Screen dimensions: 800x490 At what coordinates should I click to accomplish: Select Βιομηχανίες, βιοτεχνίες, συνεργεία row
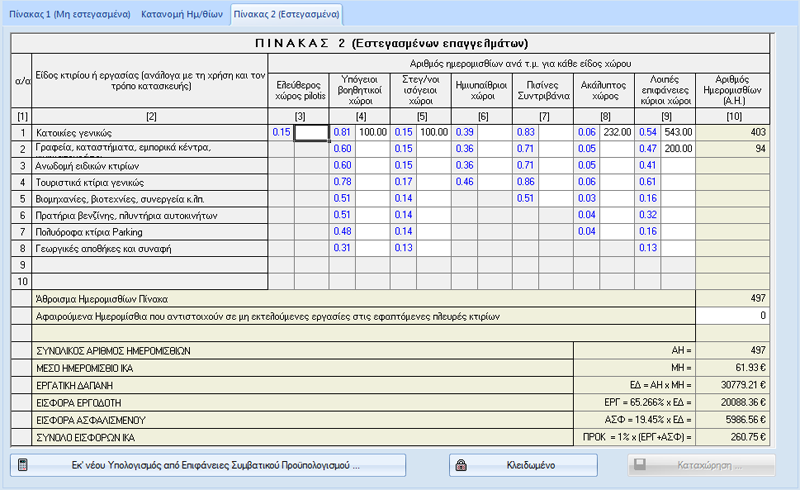click(x=149, y=199)
